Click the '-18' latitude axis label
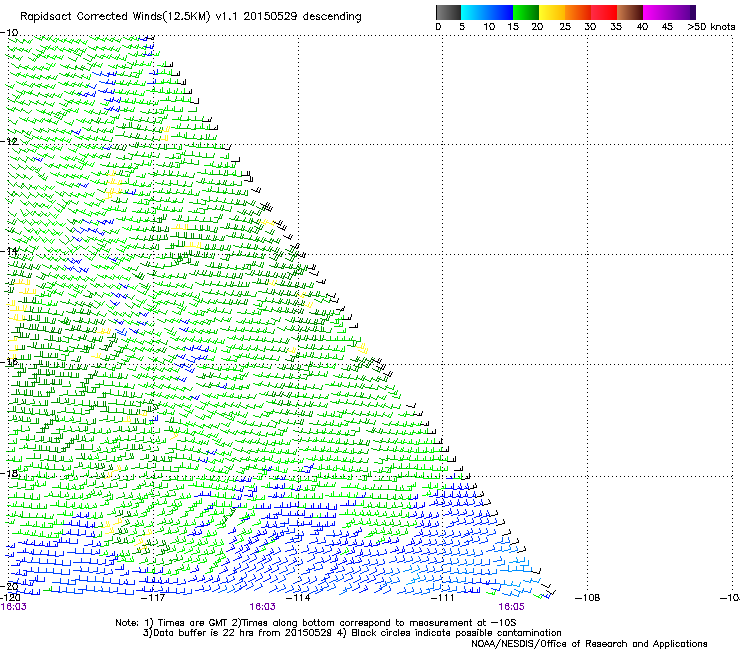The height and width of the screenshot is (650, 740). click(x=9, y=473)
